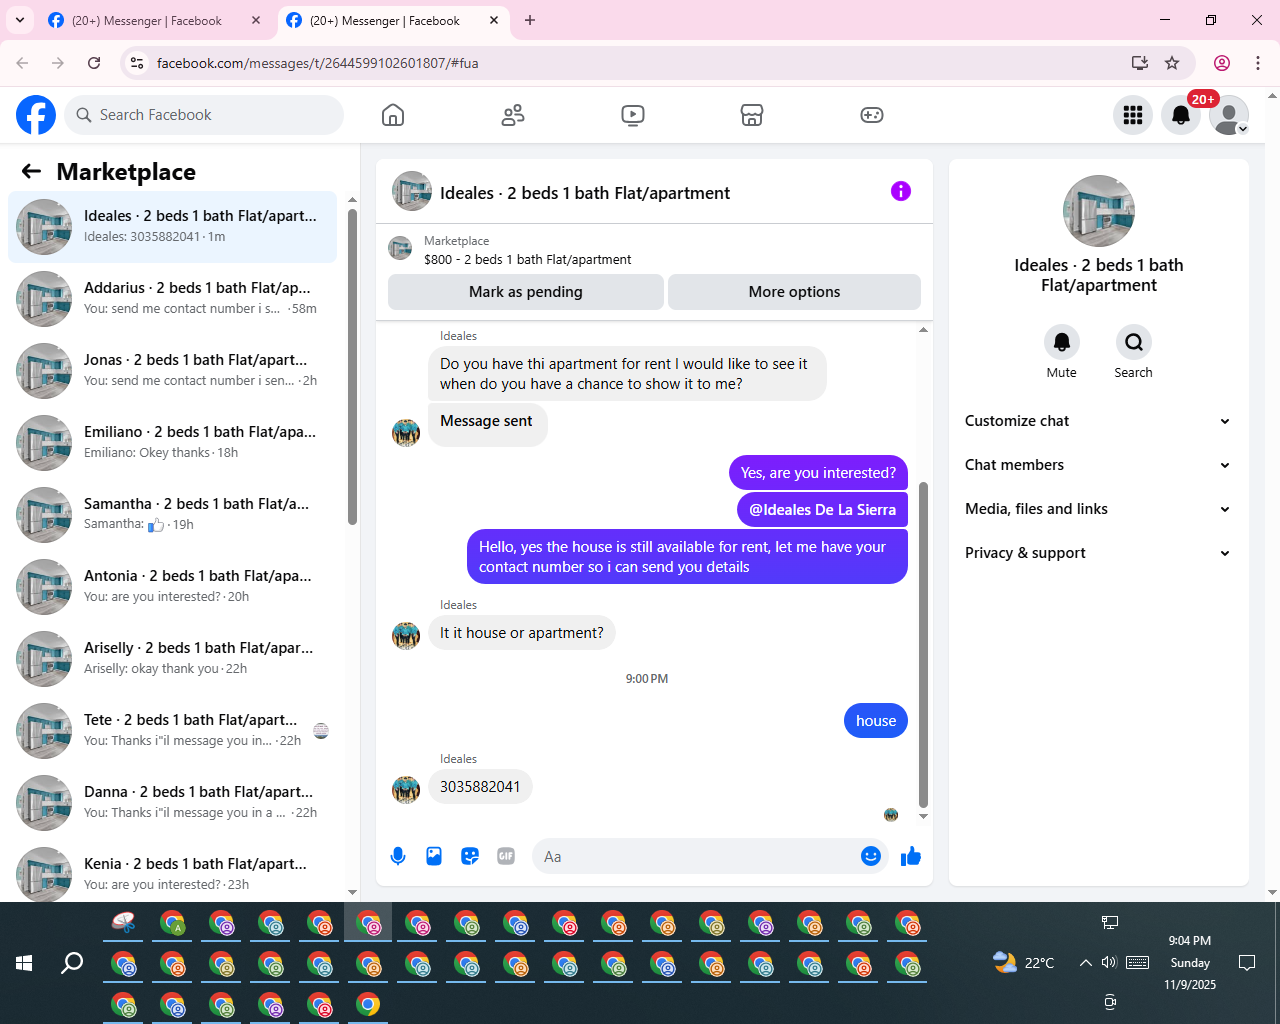
Task: Close the active Messenger browser tab
Action: click(494, 20)
